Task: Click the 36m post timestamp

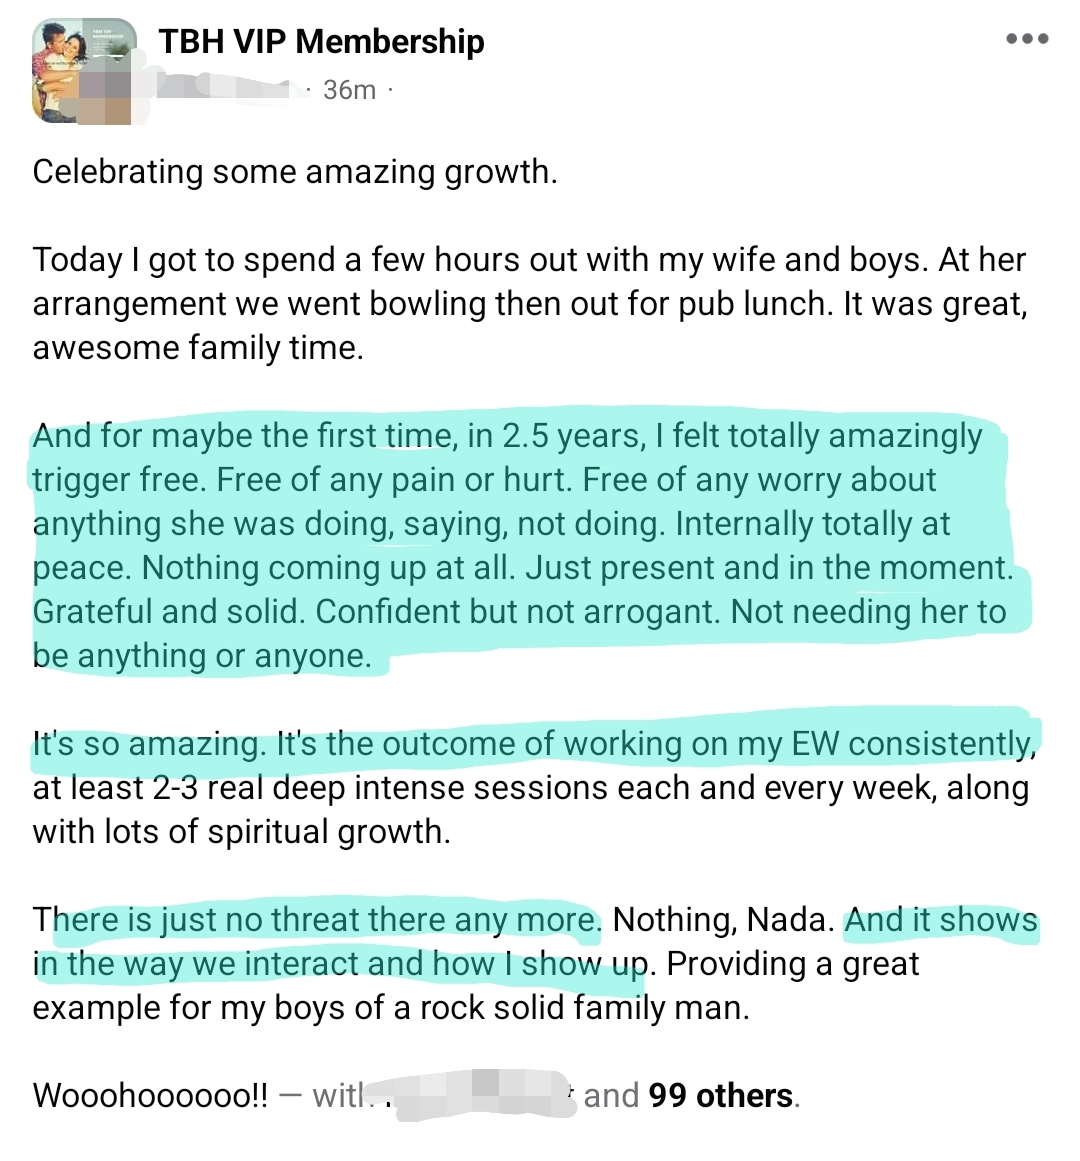Action: (350, 90)
